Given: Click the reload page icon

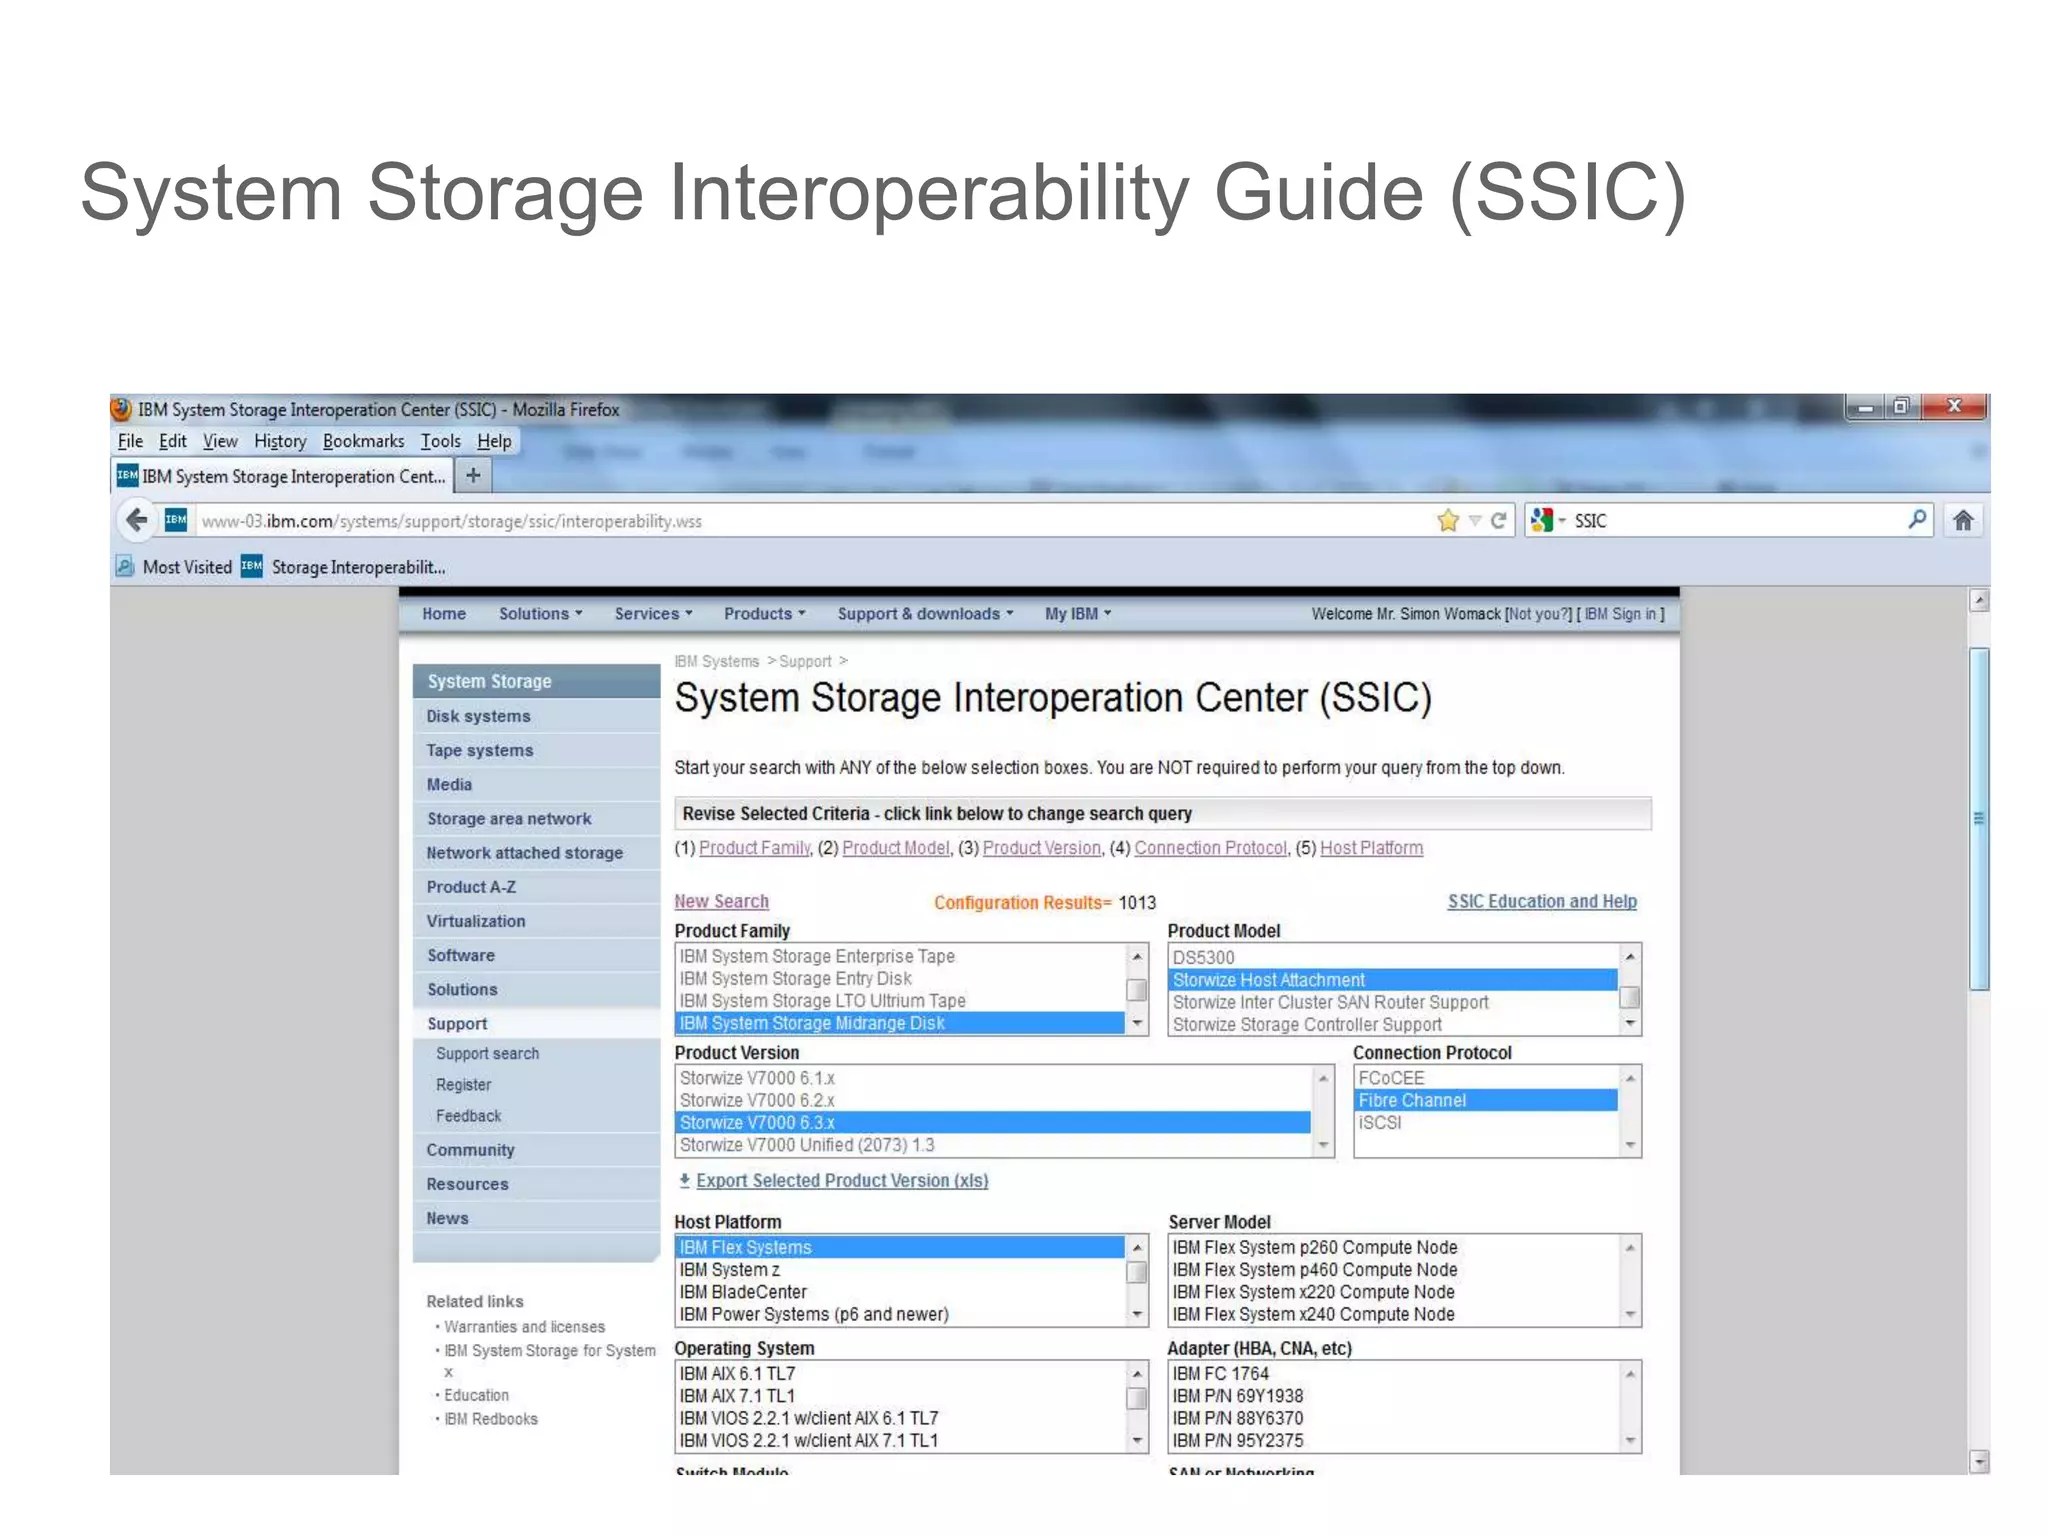Looking at the screenshot, I should 1498,520.
